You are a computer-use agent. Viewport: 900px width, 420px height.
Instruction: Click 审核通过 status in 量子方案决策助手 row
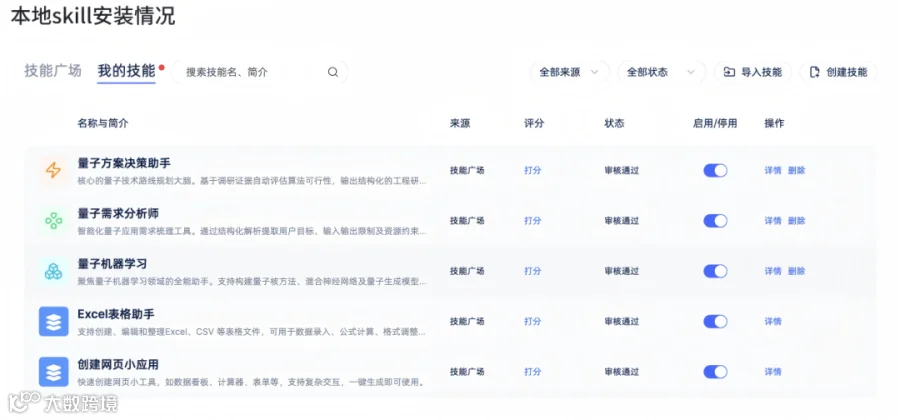click(622, 170)
